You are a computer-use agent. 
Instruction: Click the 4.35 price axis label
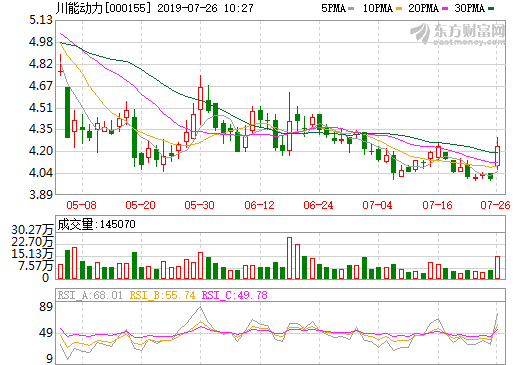[x=41, y=129]
